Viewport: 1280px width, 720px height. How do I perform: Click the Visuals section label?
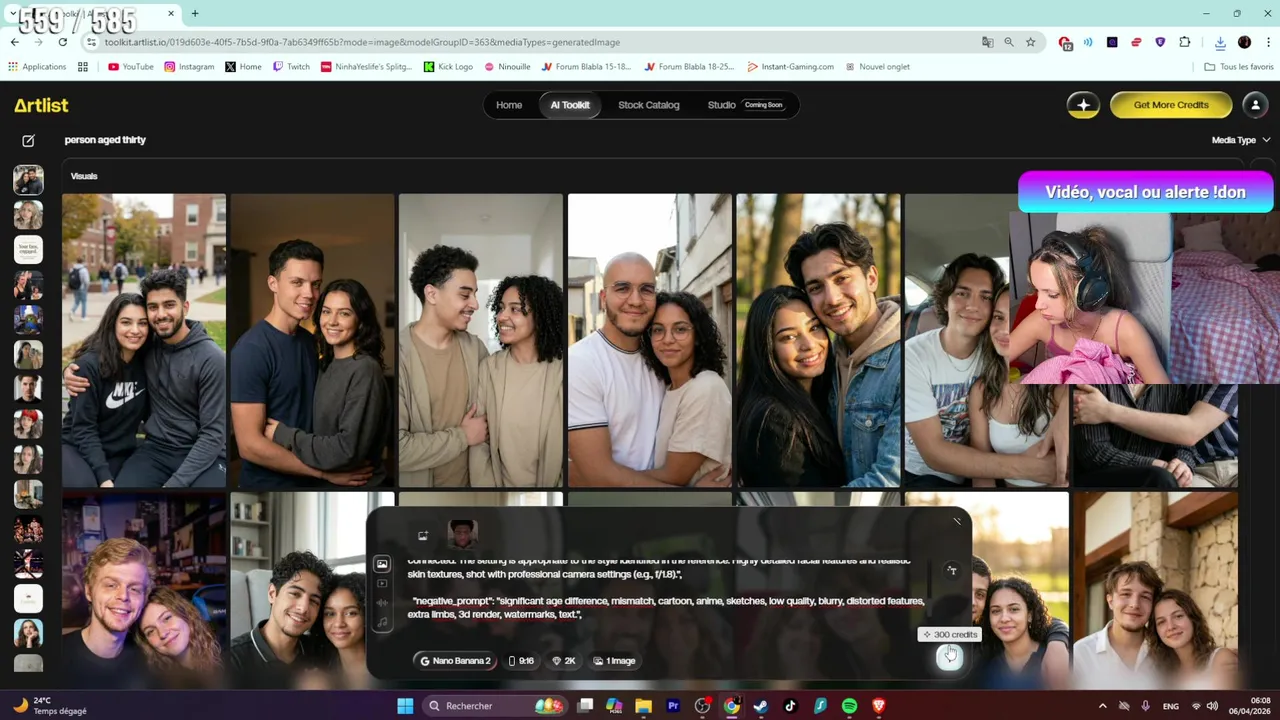84,176
